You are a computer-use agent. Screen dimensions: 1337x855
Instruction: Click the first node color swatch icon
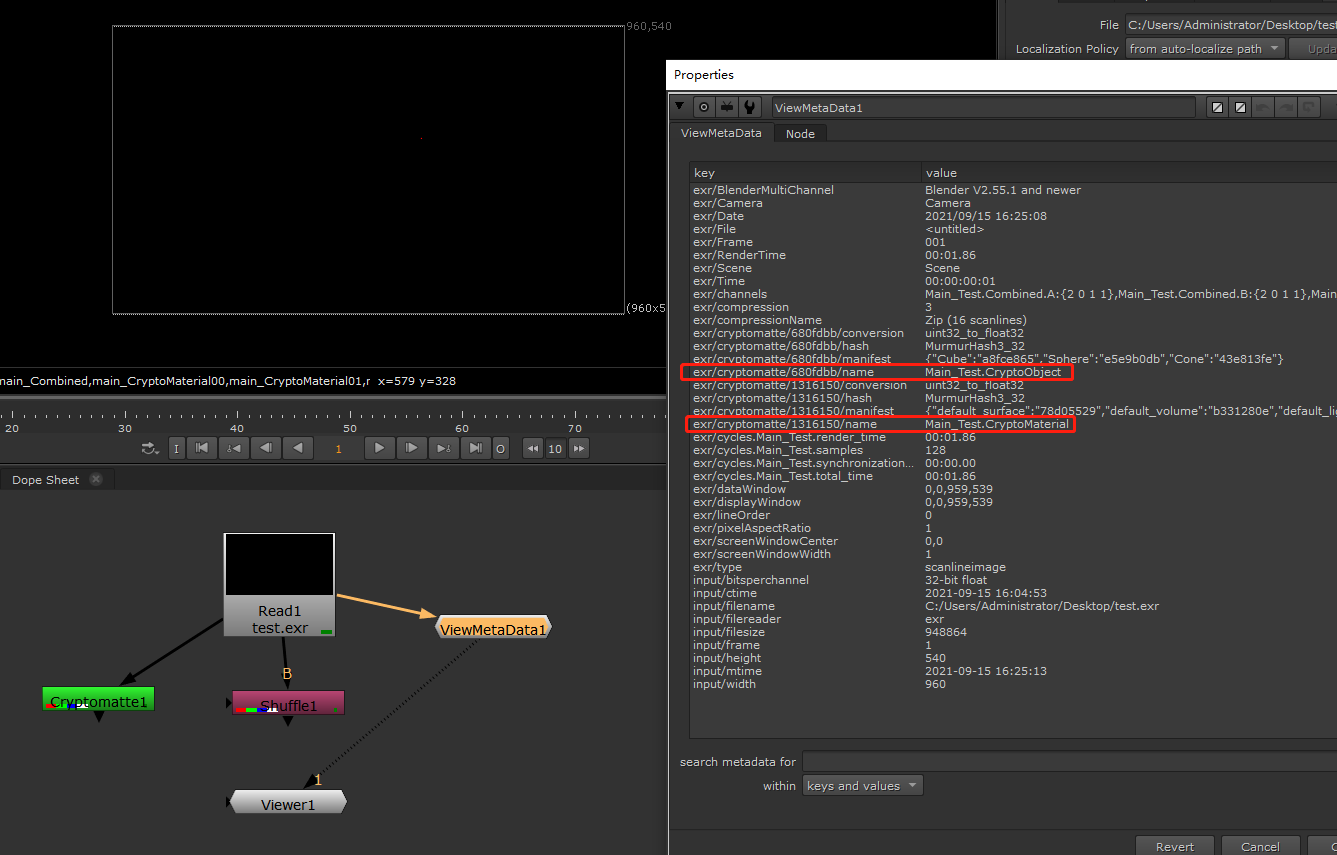coord(1217,107)
